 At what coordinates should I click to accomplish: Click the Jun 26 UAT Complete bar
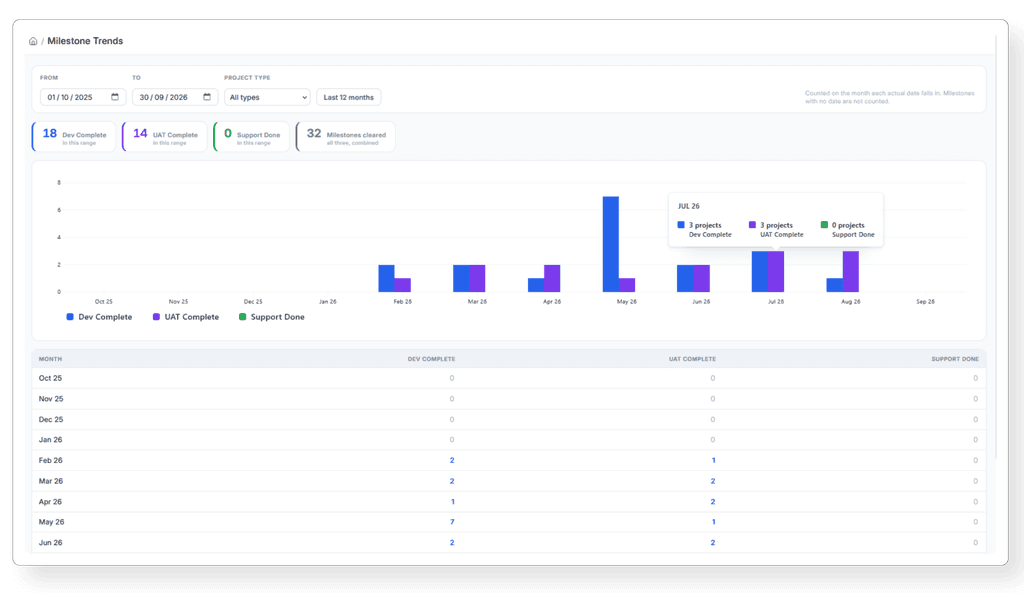(701, 278)
